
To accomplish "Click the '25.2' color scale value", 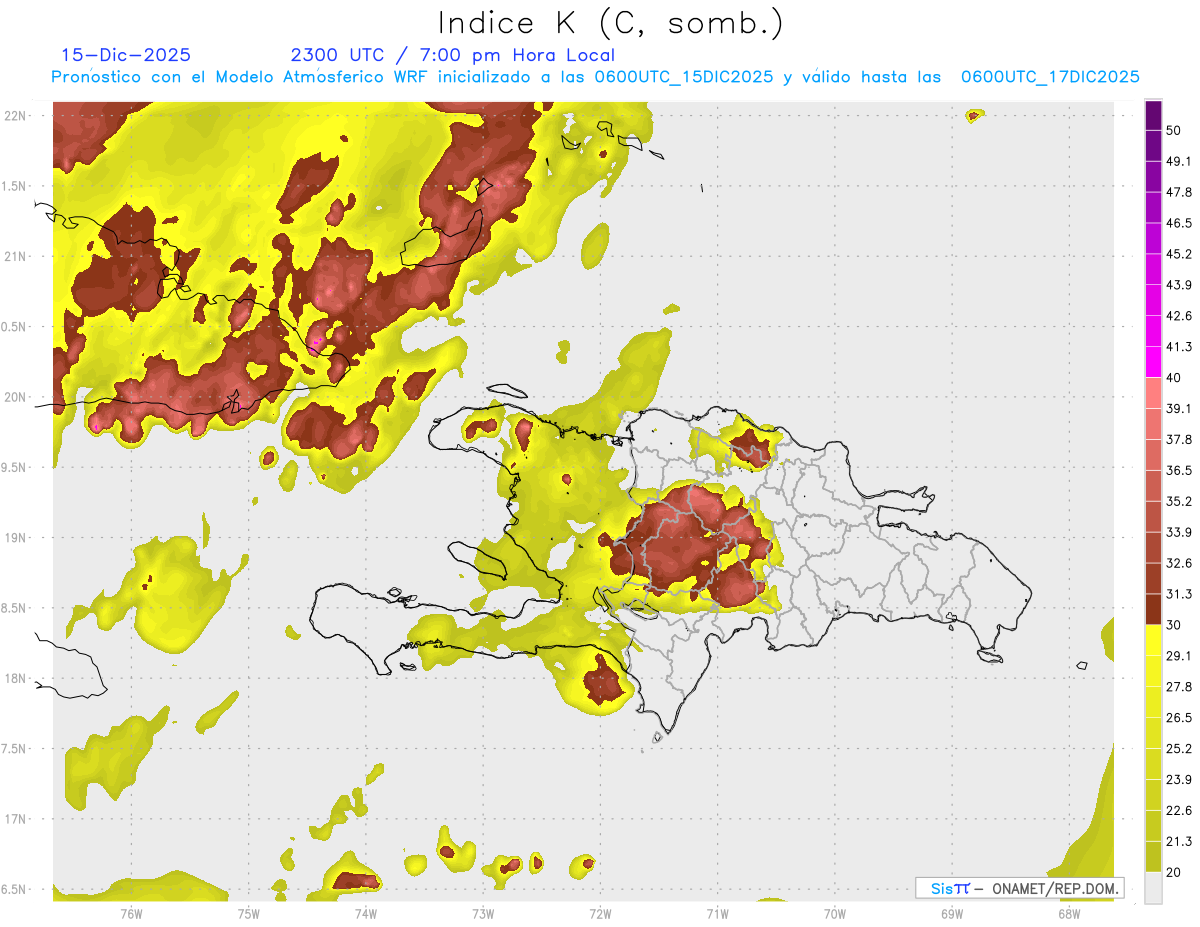I will pos(1180,749).
